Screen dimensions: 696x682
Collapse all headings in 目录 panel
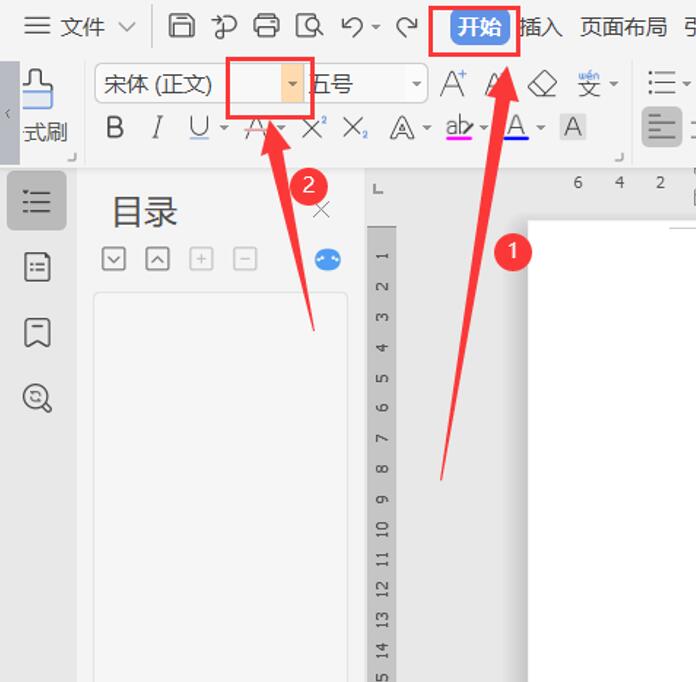158,258
